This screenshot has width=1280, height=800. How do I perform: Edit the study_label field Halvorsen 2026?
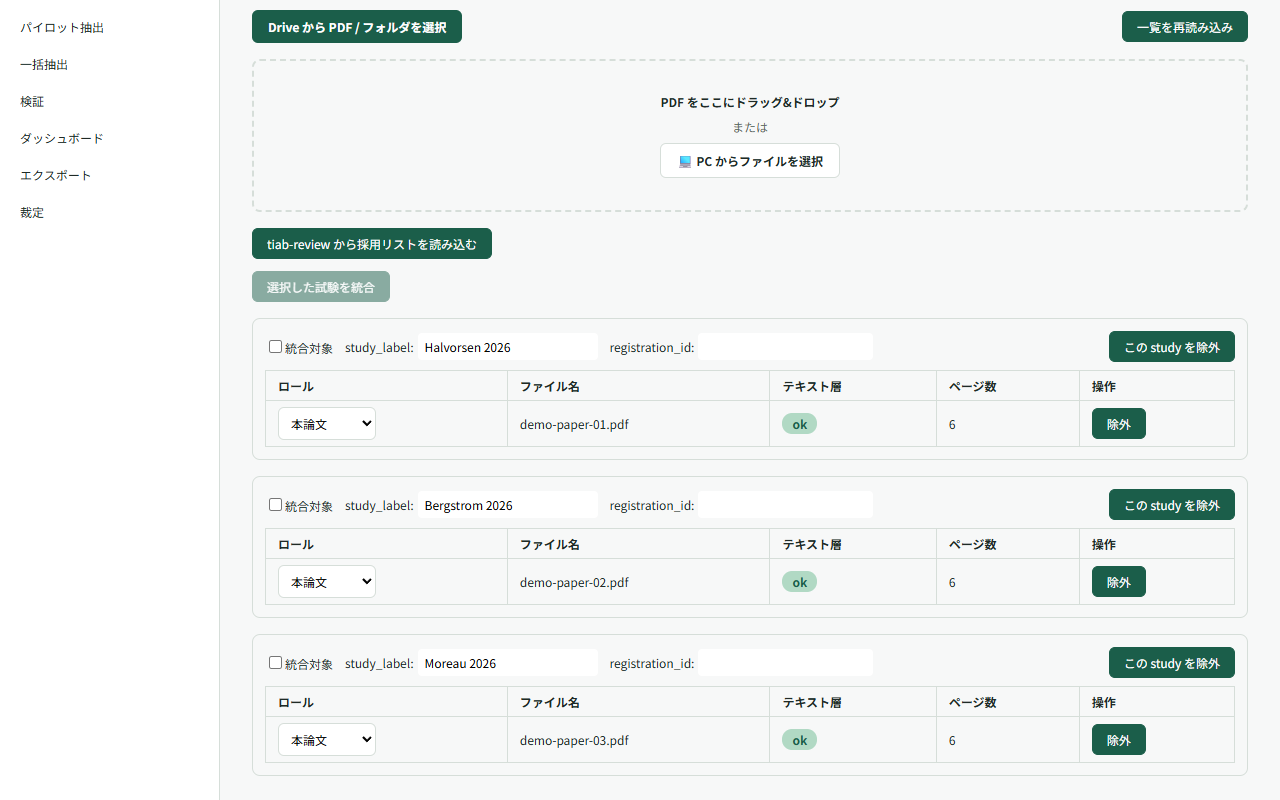click(508, 347)
